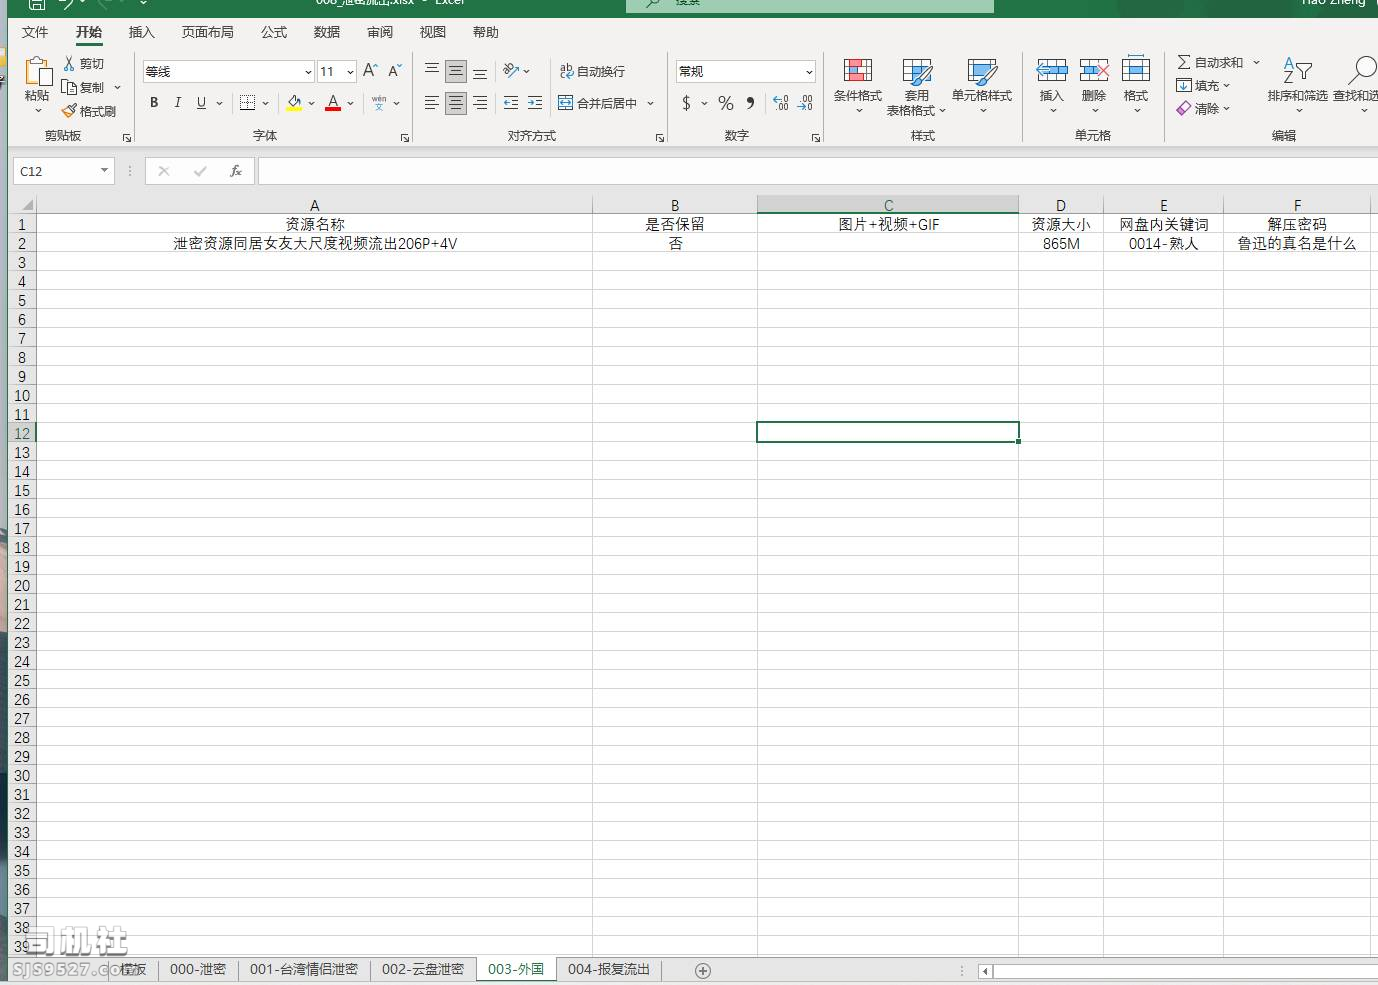Open sheet tab 000-泄密

198,969
